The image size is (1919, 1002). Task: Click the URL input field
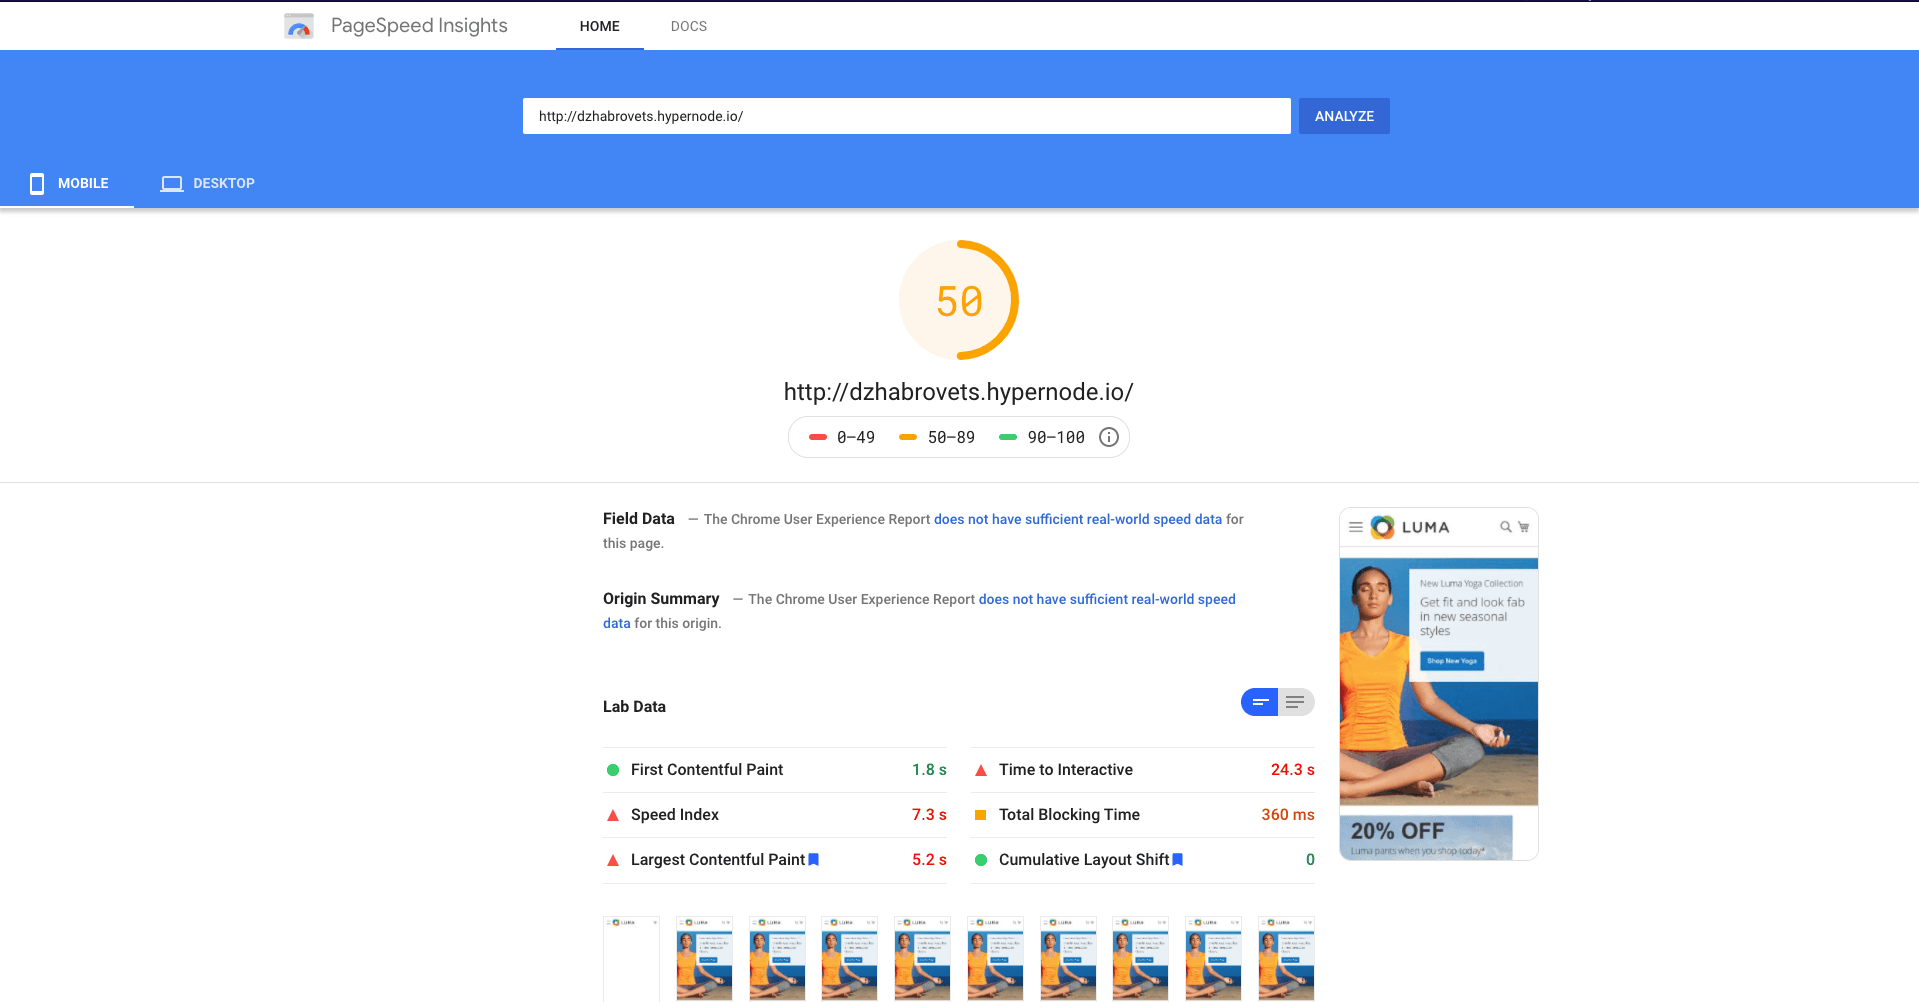906,116
